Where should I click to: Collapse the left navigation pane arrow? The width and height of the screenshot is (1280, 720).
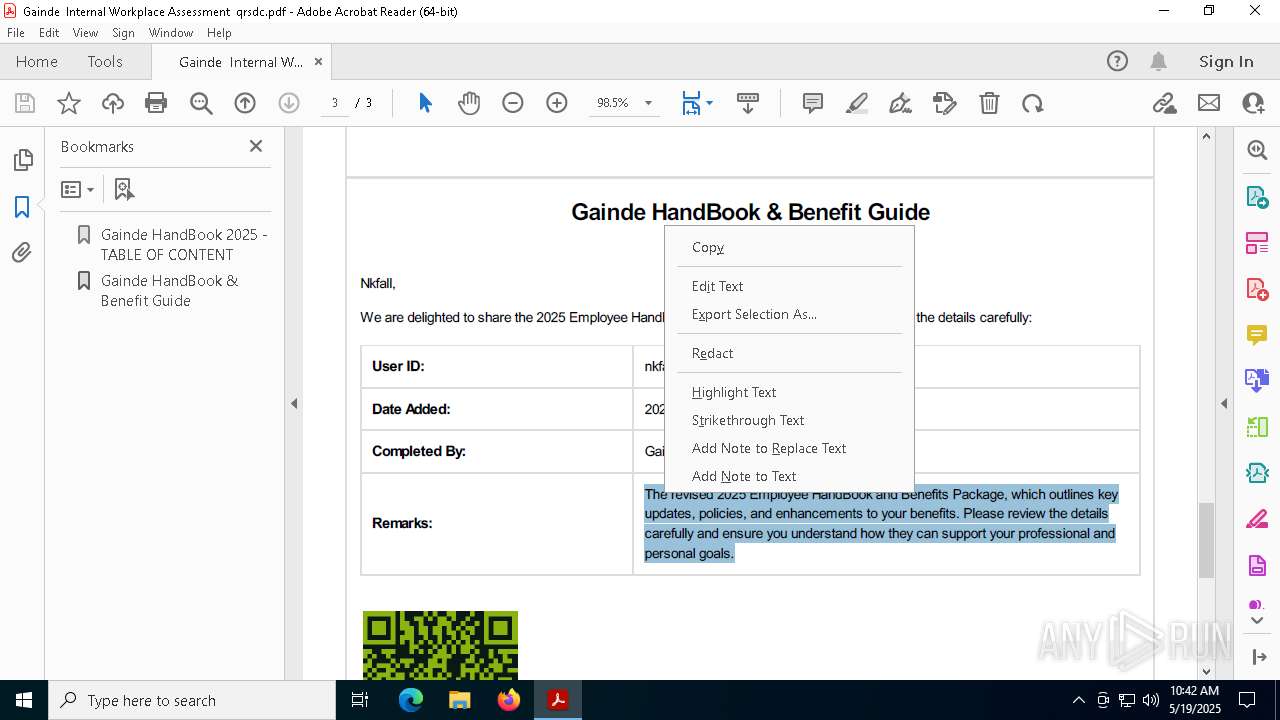[x=294, y=404]
